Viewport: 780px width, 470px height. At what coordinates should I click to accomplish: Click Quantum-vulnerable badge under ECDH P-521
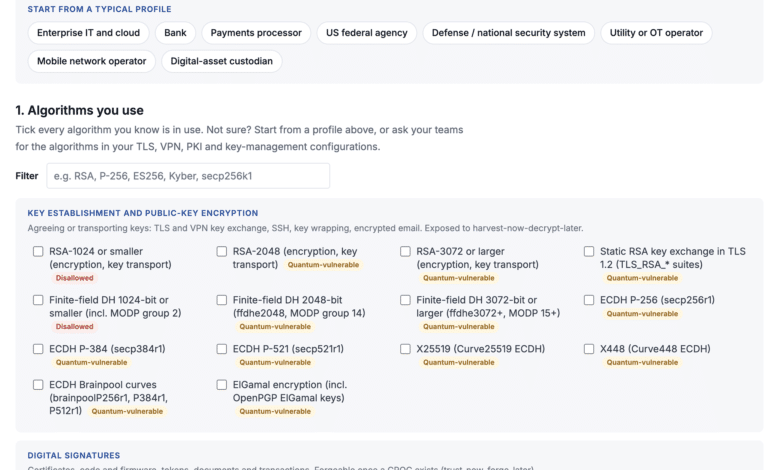(x=275, y=363)
